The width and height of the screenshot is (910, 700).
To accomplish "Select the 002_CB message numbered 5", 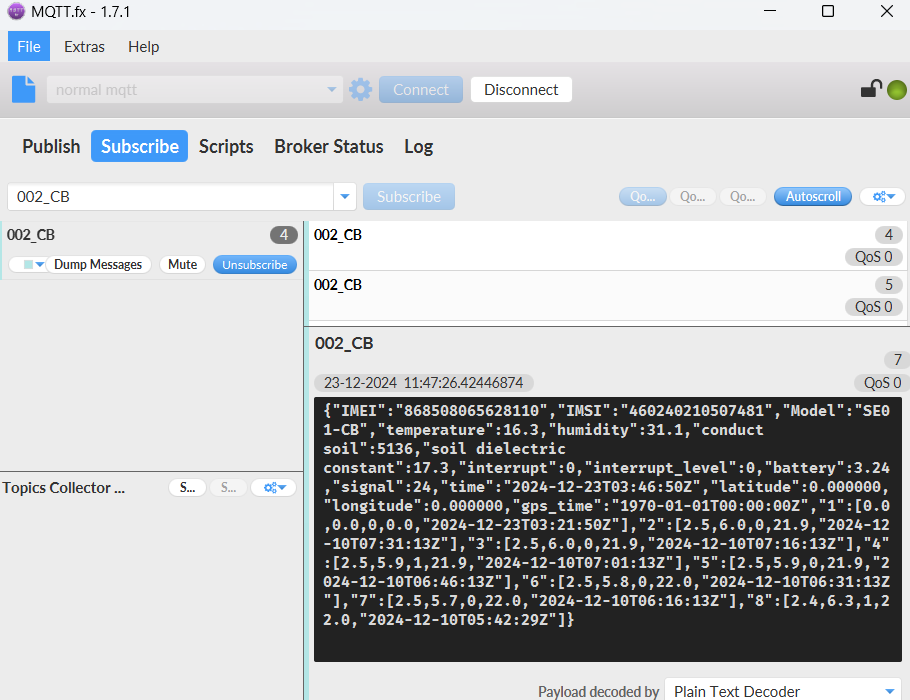I will 607,295.
